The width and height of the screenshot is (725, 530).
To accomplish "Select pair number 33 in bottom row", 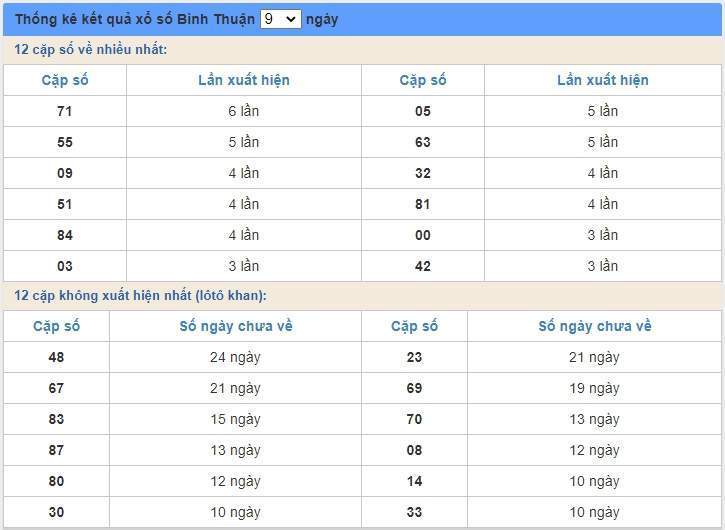I will point(414,512).
